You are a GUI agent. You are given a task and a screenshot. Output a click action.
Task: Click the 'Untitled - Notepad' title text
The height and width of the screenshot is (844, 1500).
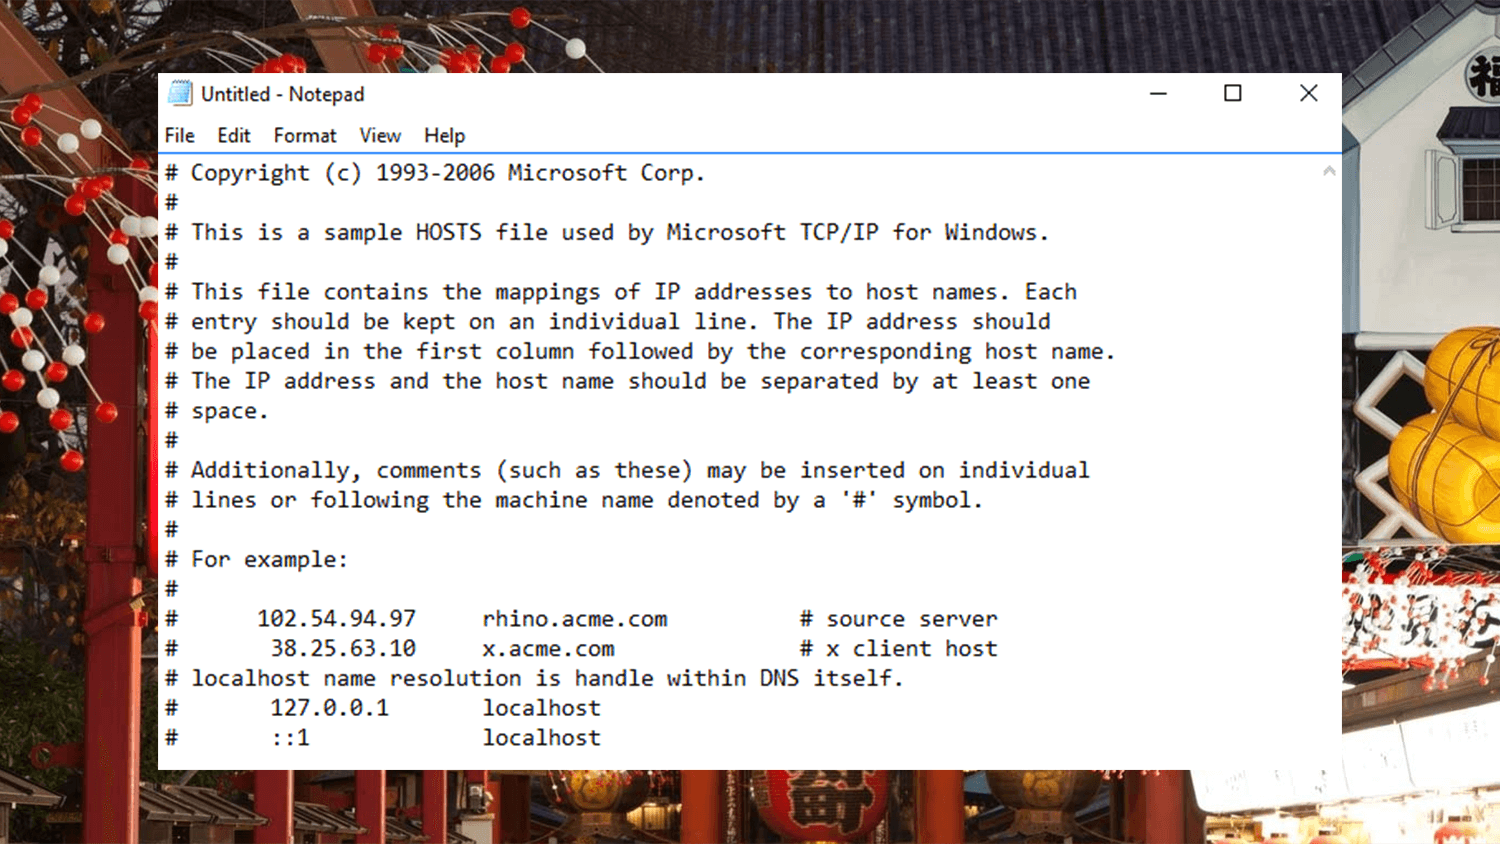click(282, 93)
